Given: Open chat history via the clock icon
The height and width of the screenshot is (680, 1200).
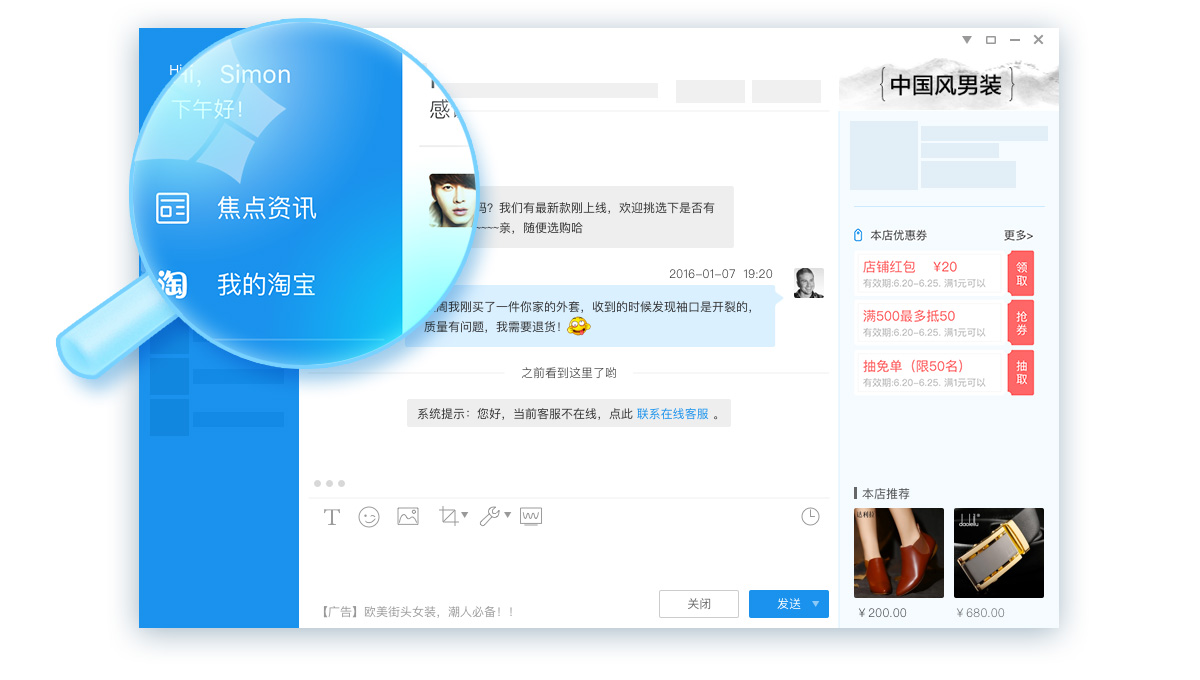Looking at the screenshot, I should click(x=810, y=516).
